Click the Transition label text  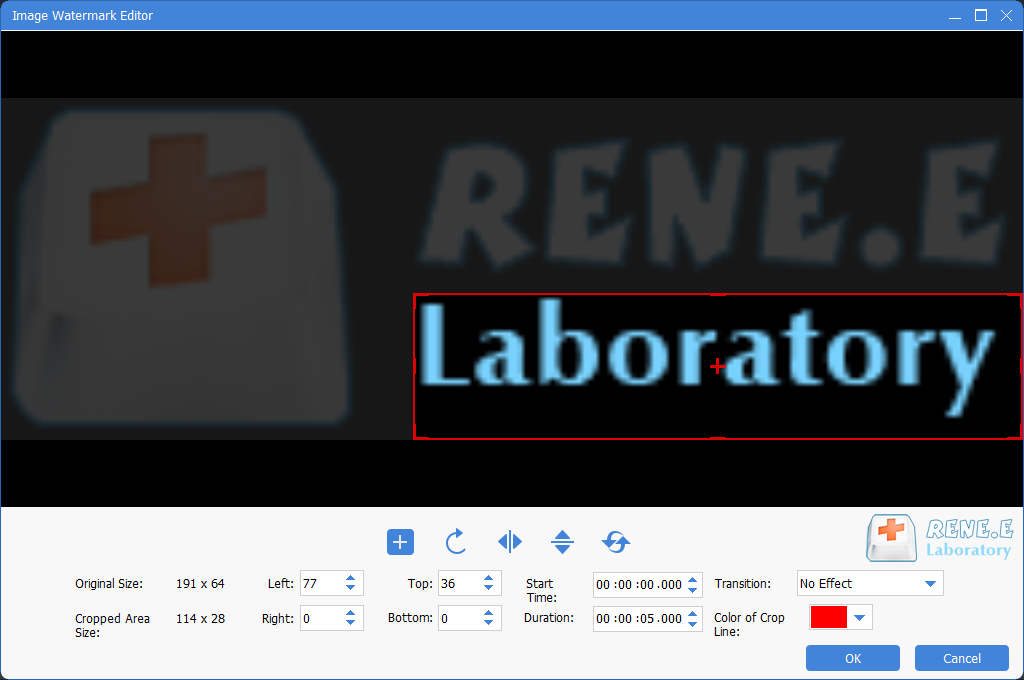point(743,583)
